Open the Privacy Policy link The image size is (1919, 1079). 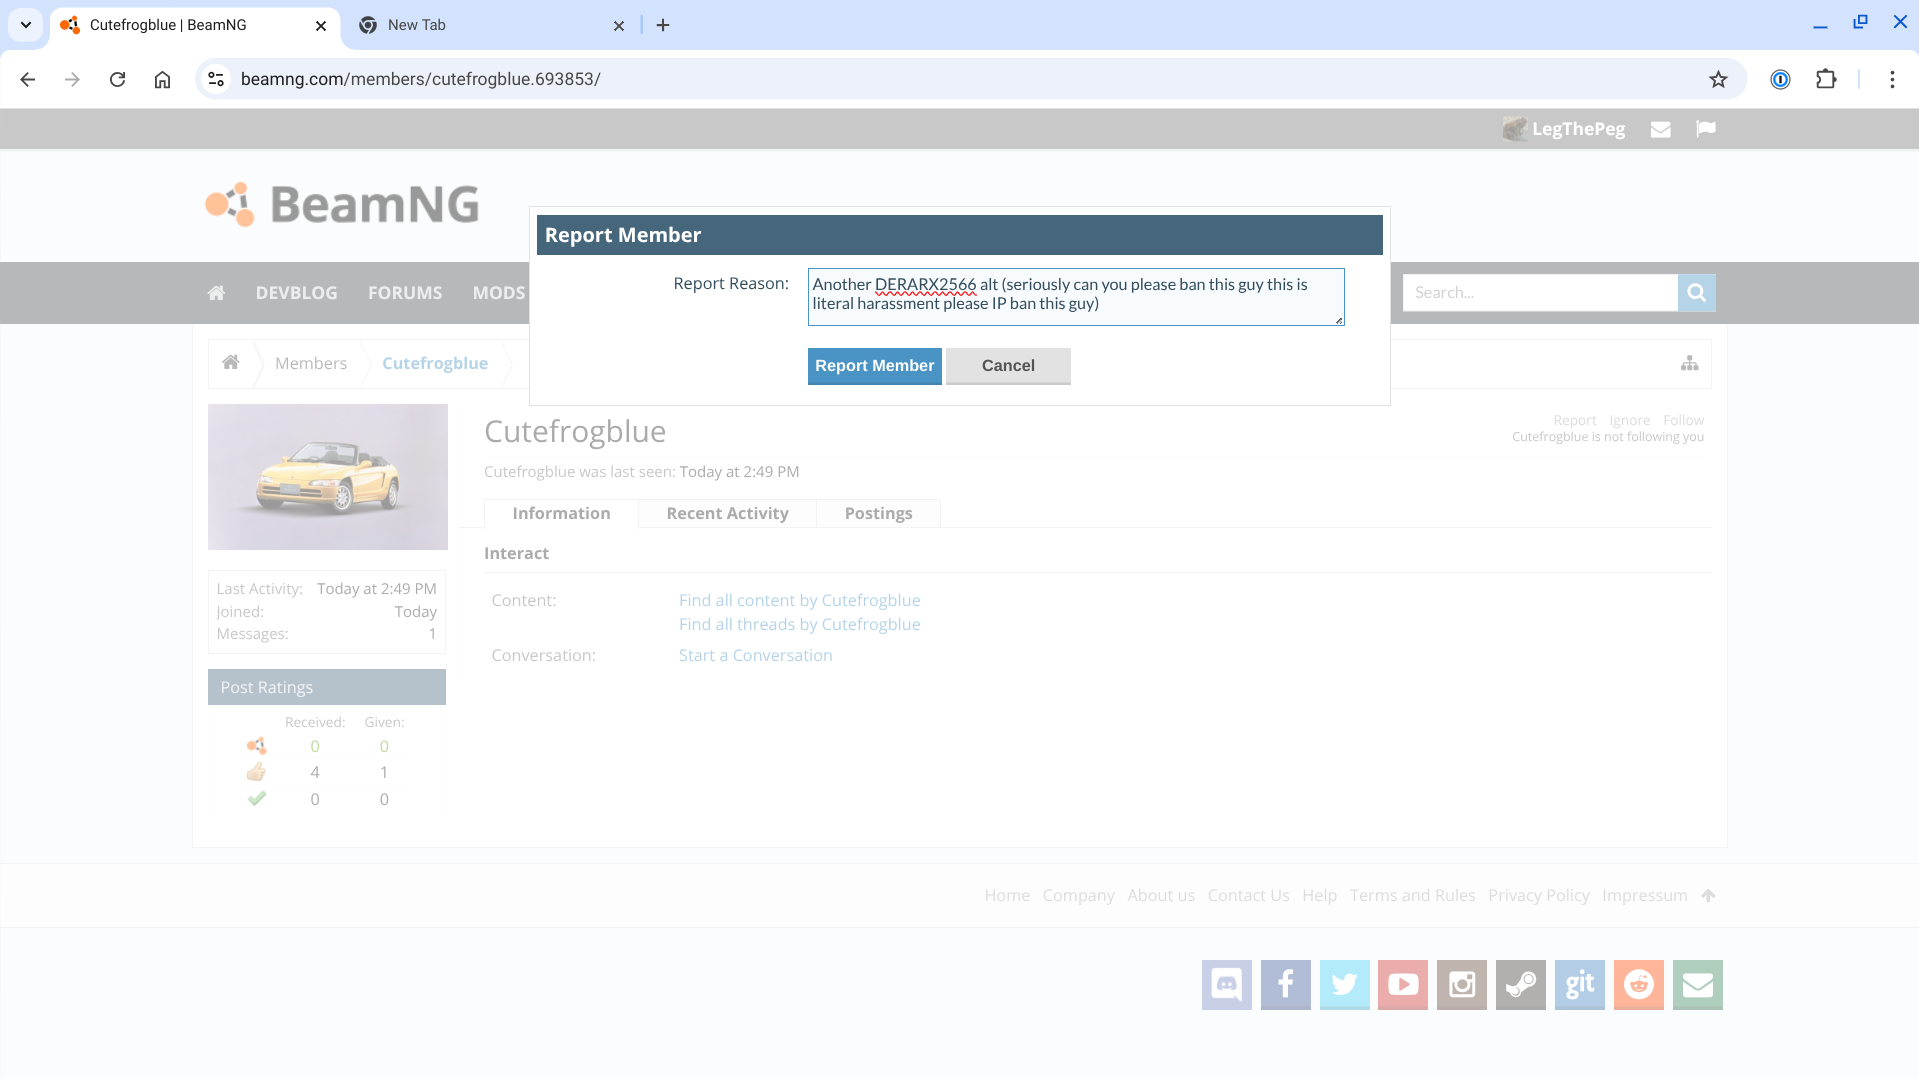[1538, 895]
